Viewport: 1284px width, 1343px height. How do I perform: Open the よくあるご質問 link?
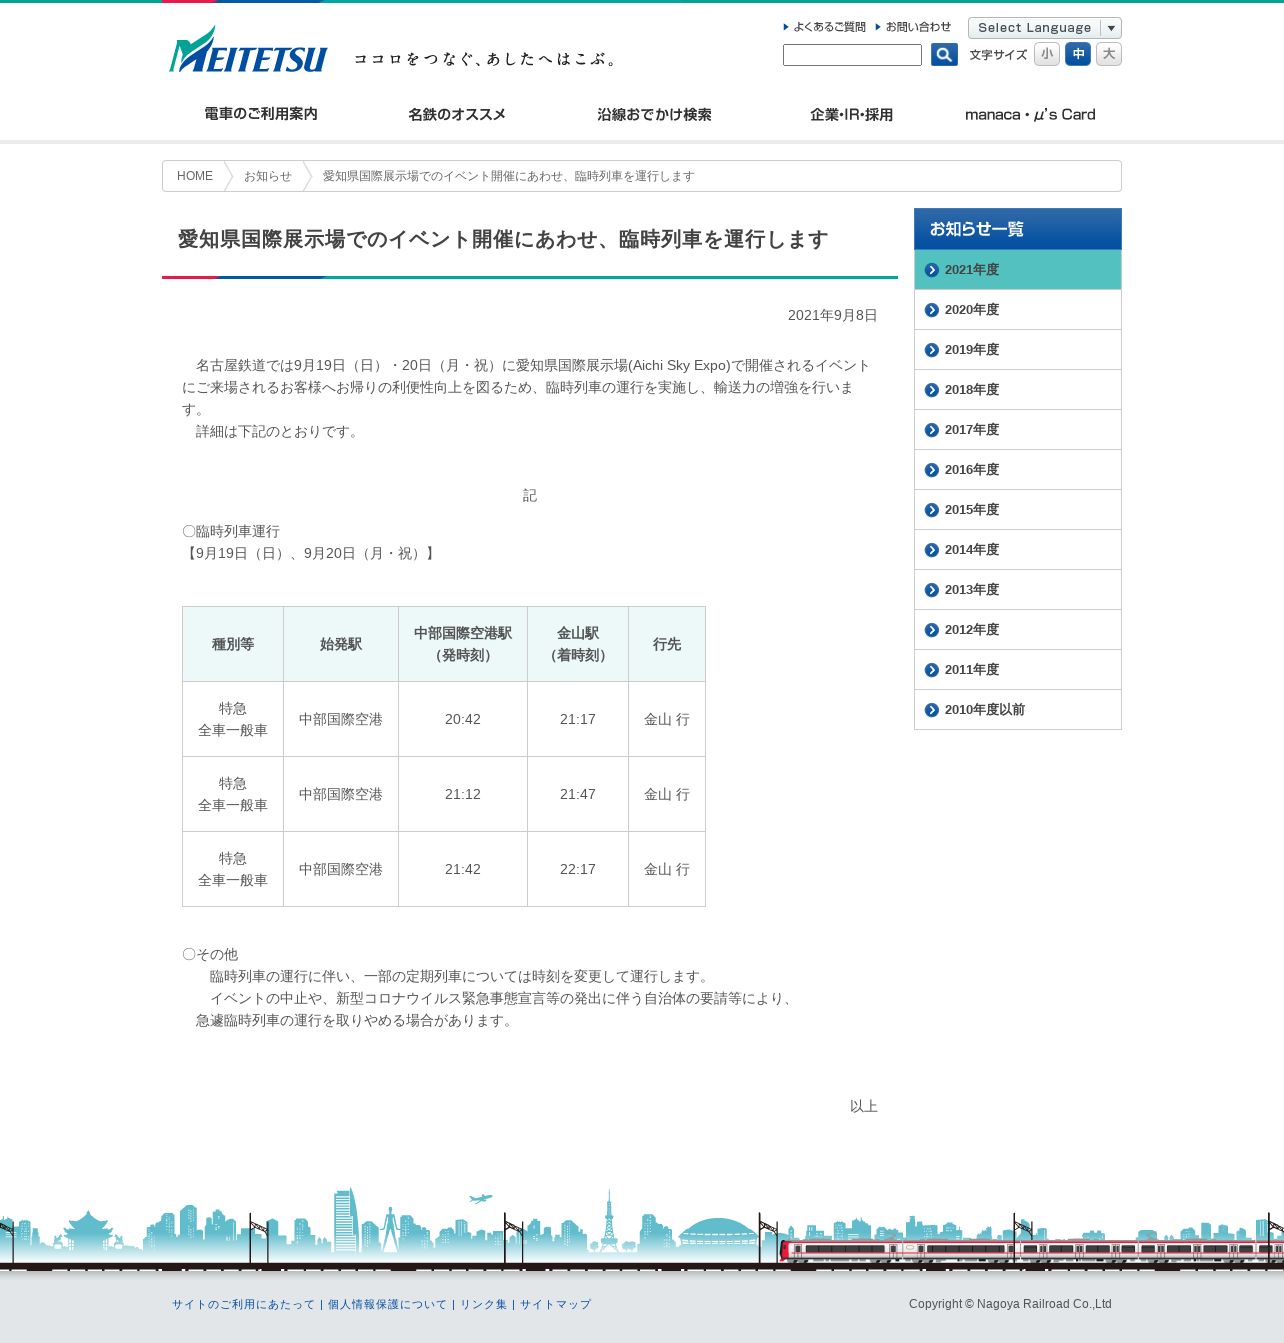click(825, 27)
